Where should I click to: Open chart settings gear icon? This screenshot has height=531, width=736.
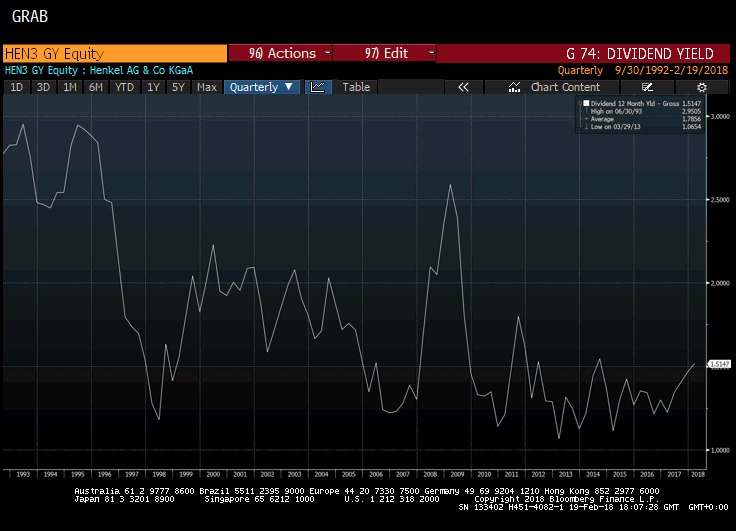click(702, 87)
